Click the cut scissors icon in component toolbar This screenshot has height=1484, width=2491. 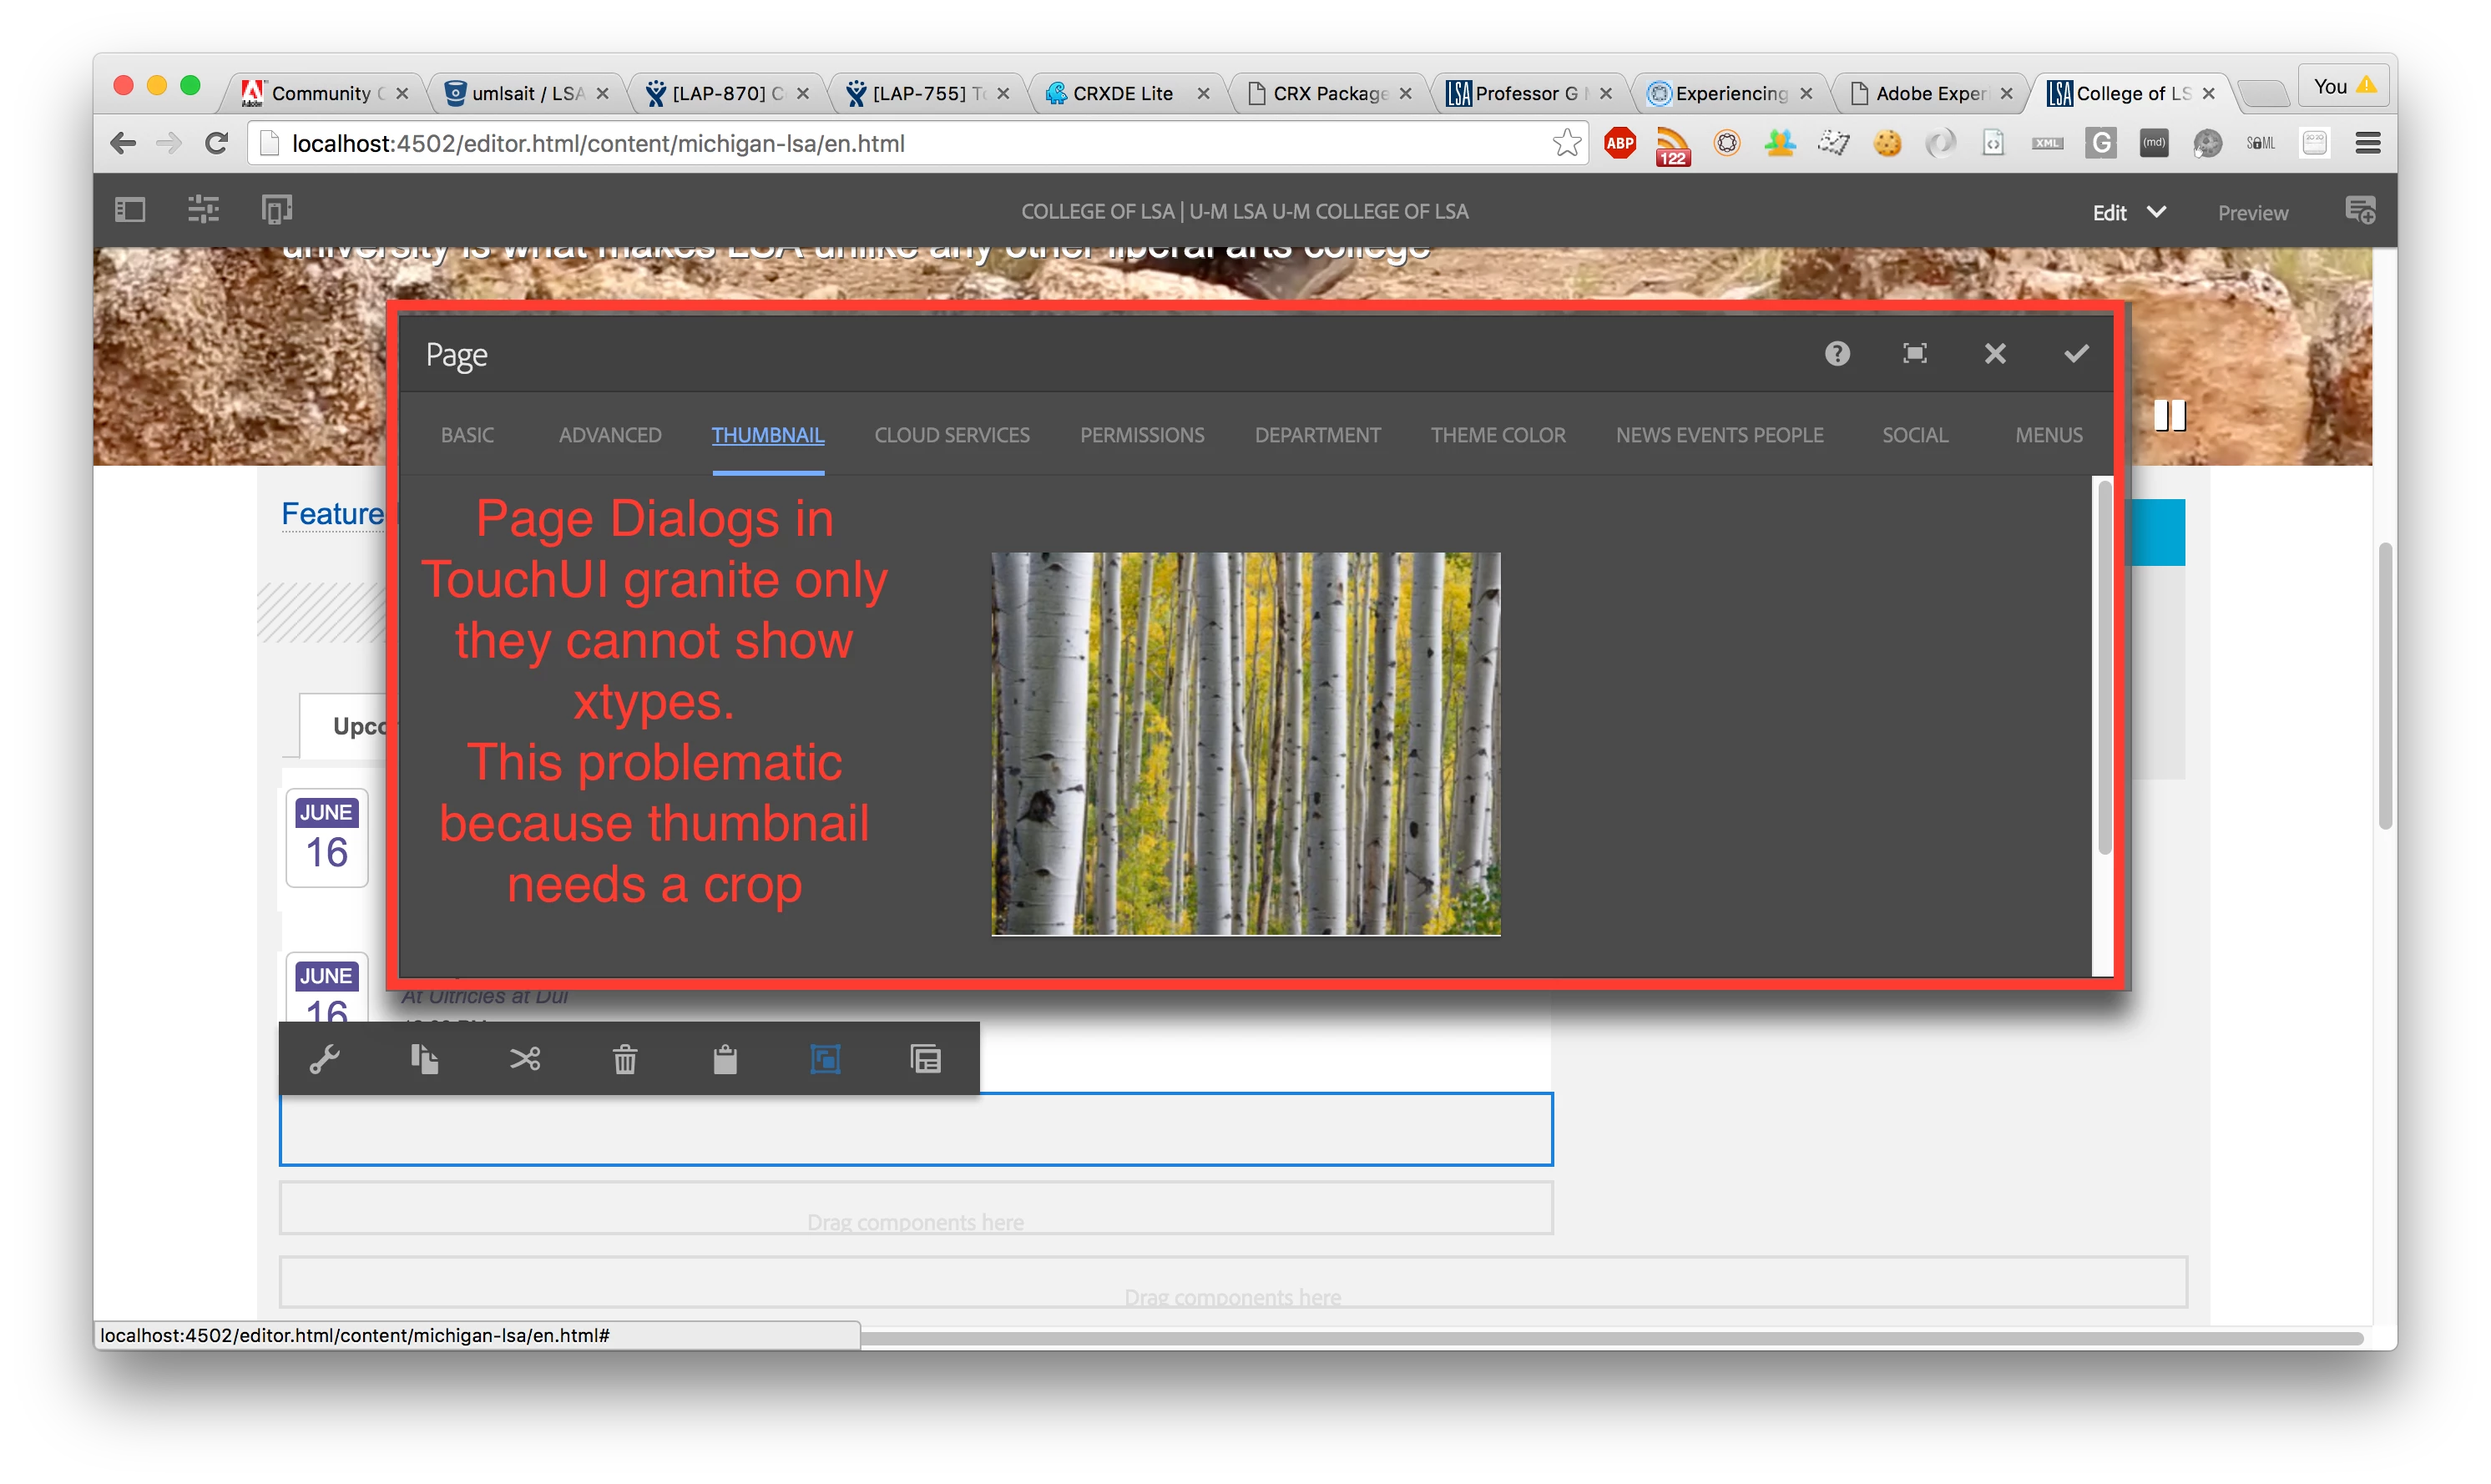pyautogui.click(x=525, y=1059)
